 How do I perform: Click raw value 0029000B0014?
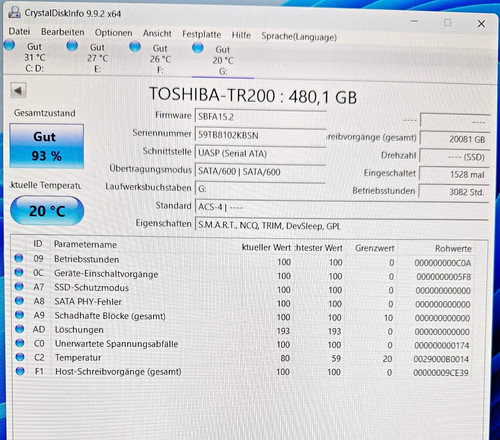click(441, 359)
